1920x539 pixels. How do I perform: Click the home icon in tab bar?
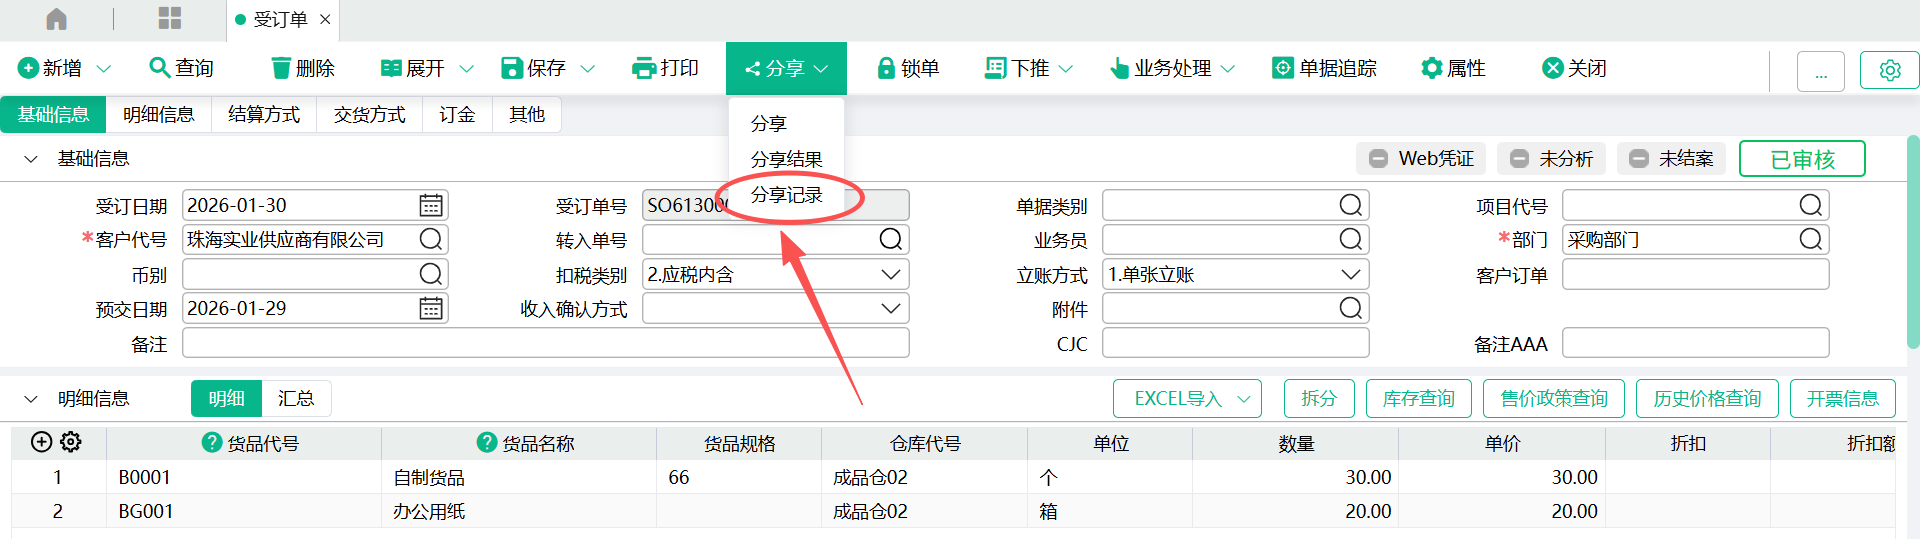point(57,19)
